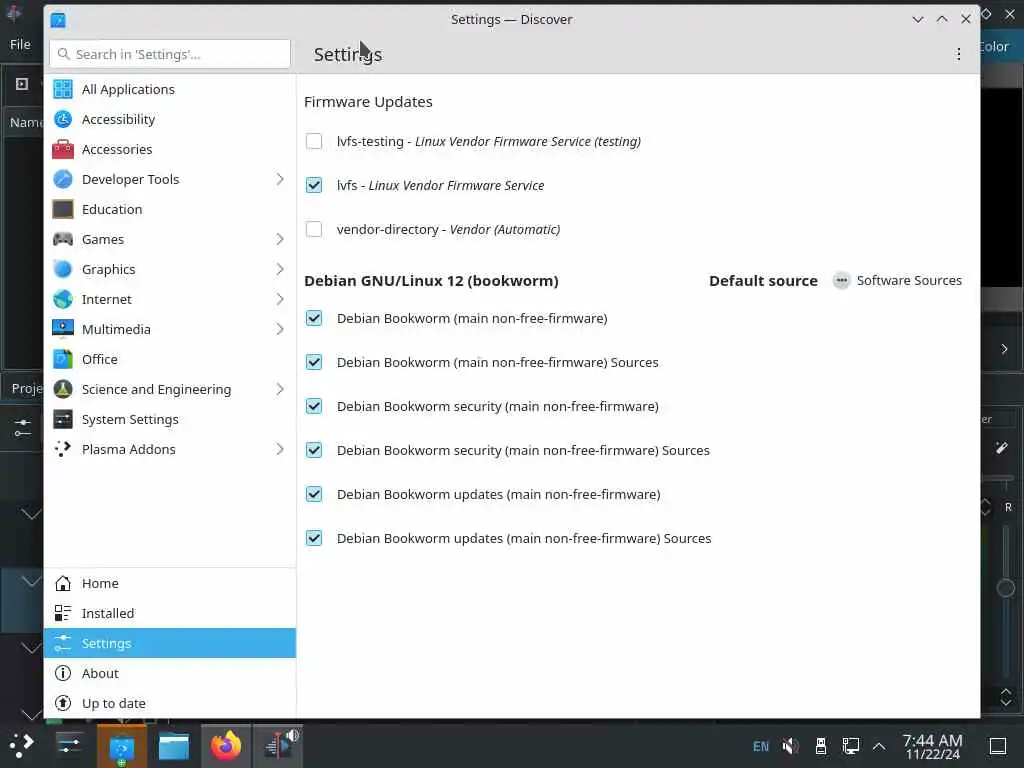
Task: Select the Graphics category icon
Action: pyautogui.click(x=63, y=270)
